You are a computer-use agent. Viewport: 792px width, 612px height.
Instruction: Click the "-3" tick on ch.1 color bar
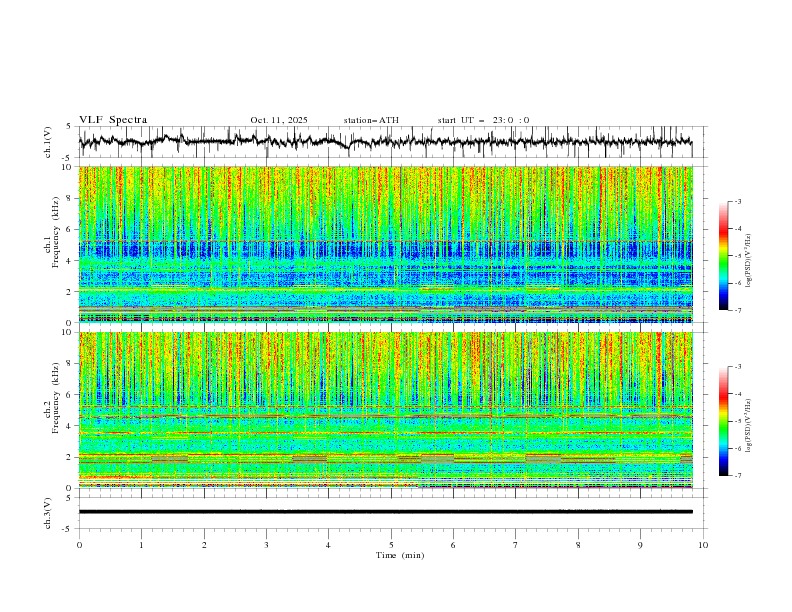(738, 201)
